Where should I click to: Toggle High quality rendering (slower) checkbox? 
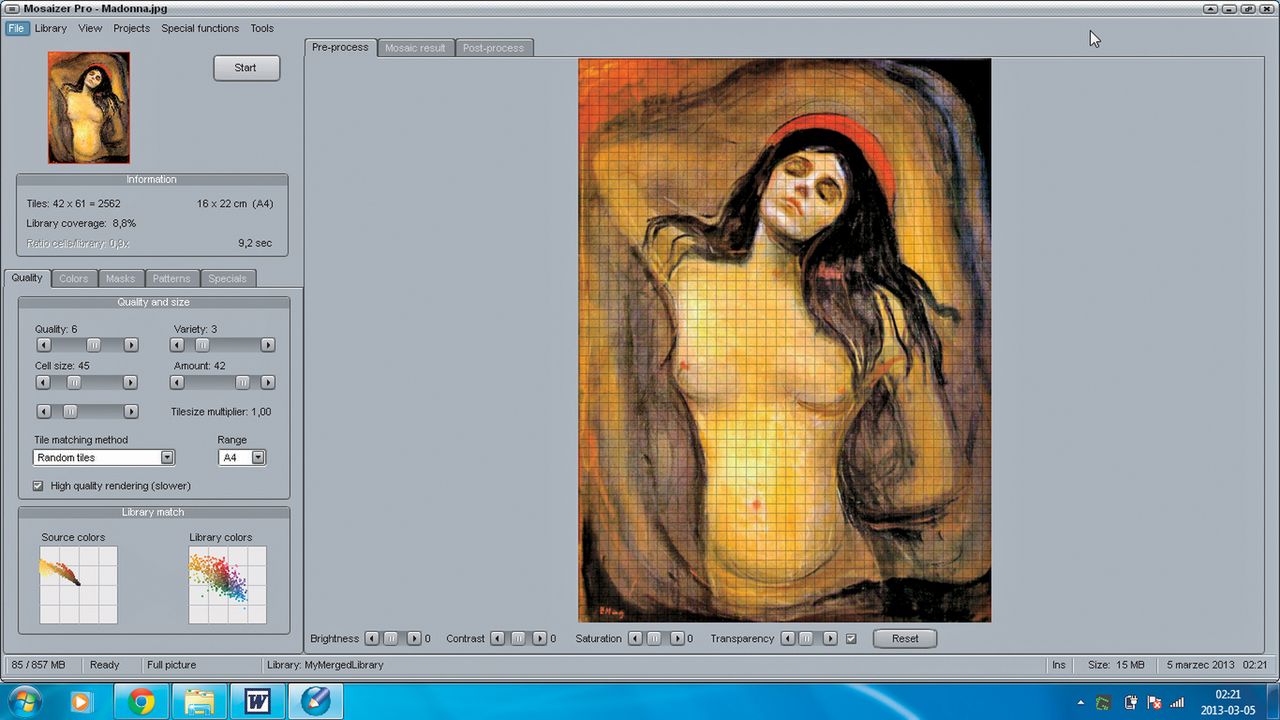(38, 486)
